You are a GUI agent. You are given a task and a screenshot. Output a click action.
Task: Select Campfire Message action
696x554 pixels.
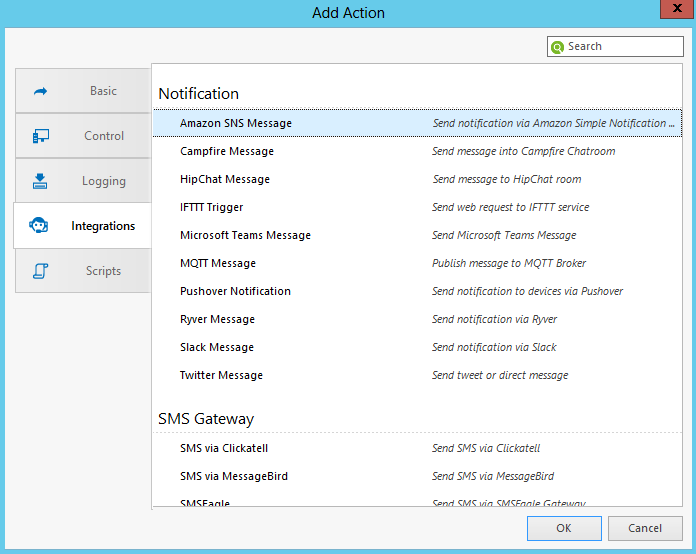[417, 151]
